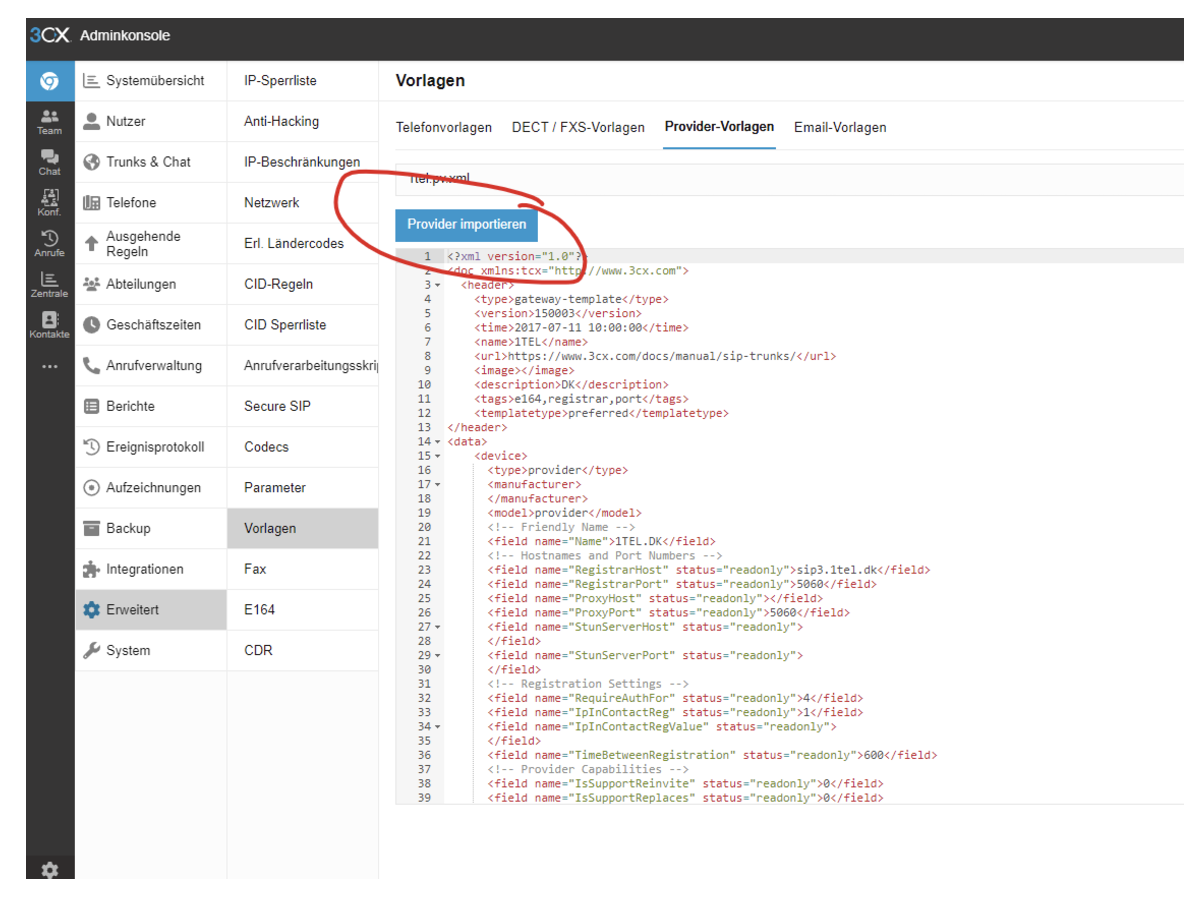
Task: Select Erweitert menu entry
Action: 151,609
